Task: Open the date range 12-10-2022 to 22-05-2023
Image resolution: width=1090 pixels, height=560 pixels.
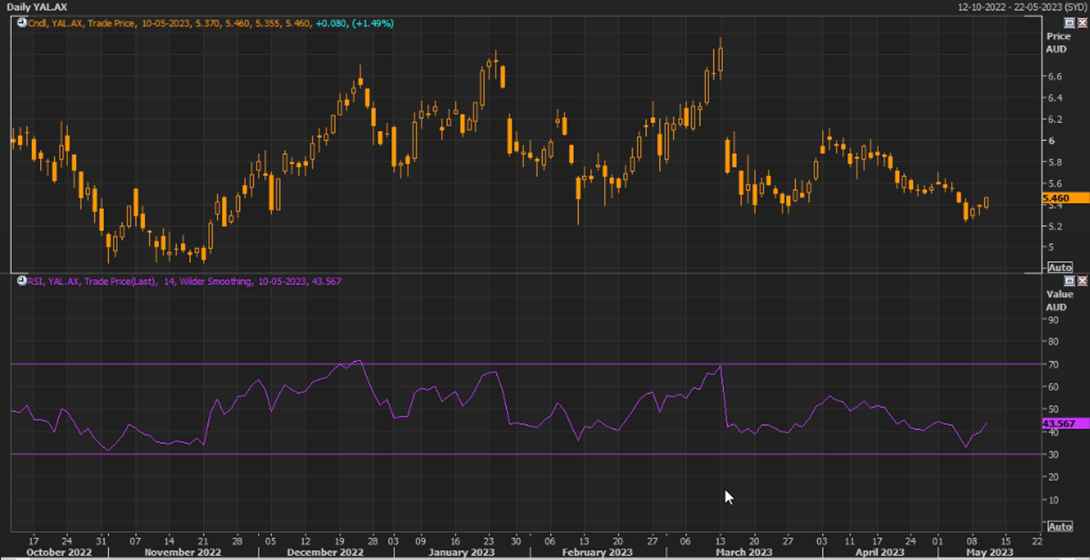Action: pos(1020,7)
